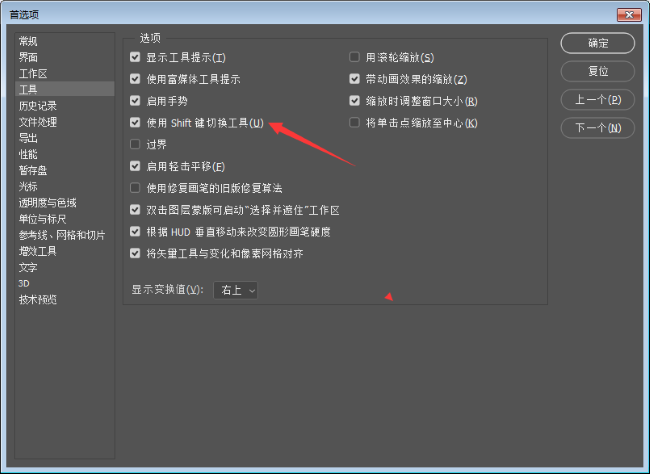Toggle 带动画效果的缩放(Z) checkbox

click(x=354, y=79)
